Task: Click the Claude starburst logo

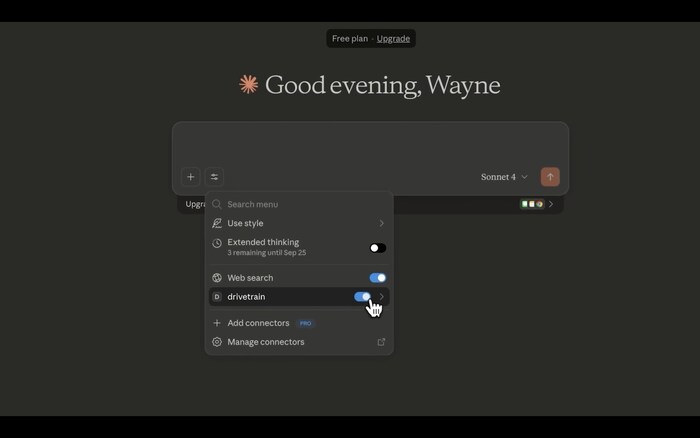Action: (x=249, y=85)
